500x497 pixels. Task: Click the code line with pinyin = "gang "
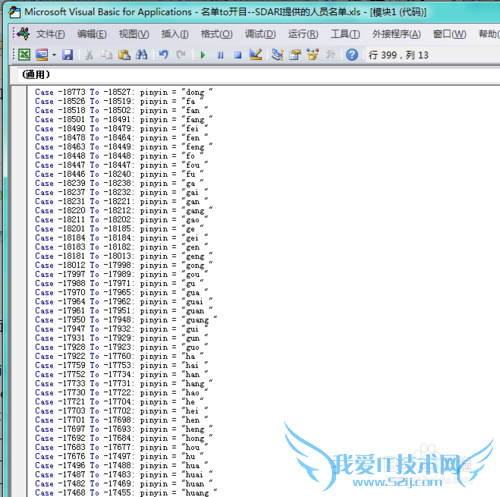point(124,210)
